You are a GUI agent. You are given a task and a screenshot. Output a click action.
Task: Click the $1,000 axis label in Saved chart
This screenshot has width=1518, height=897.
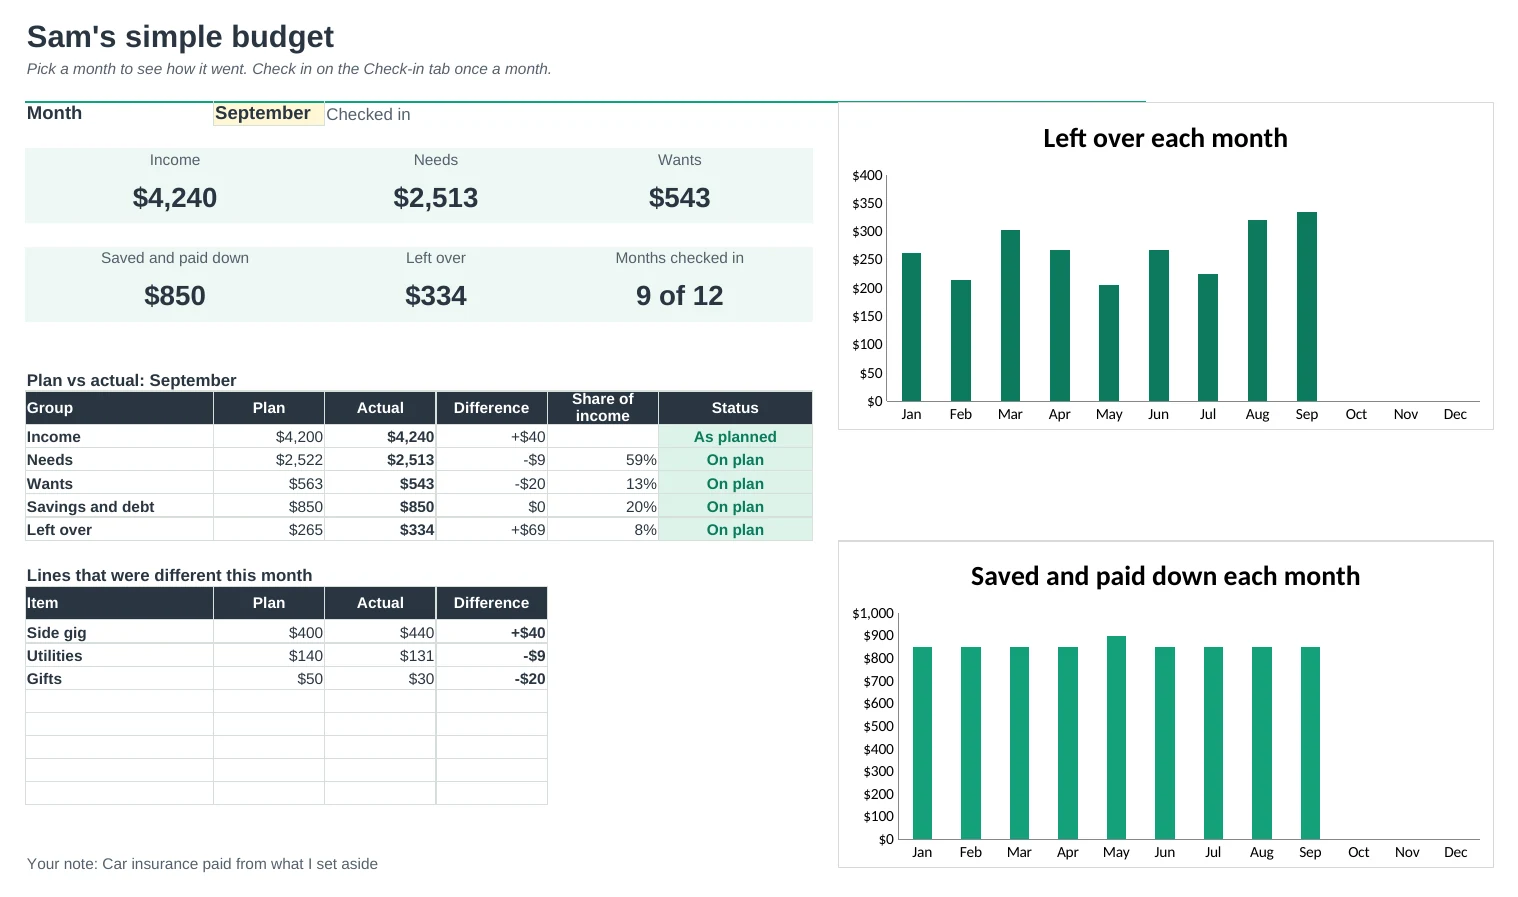[873, 613]
